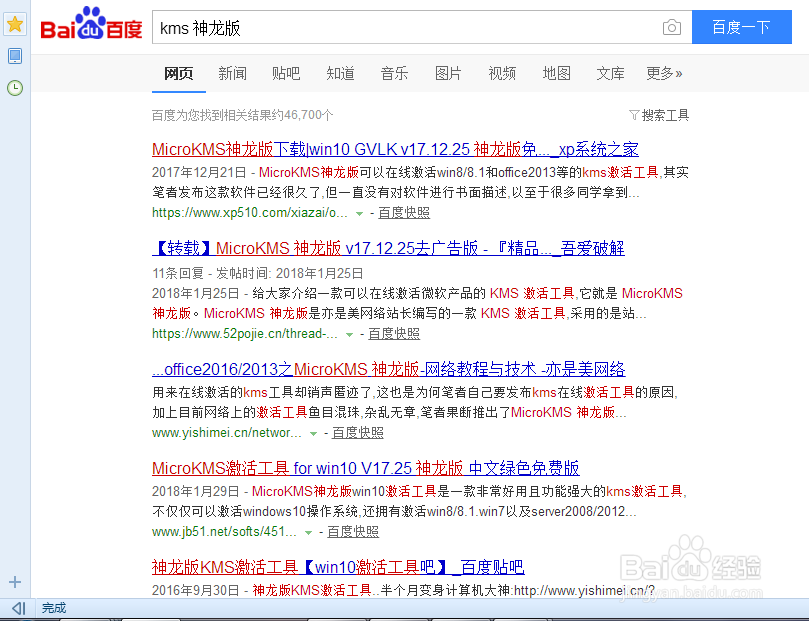Open 【转载】MicroKMS 神龙版 吾爱破解 result
This screenshot has height=621, width=809.
(389, 248)
